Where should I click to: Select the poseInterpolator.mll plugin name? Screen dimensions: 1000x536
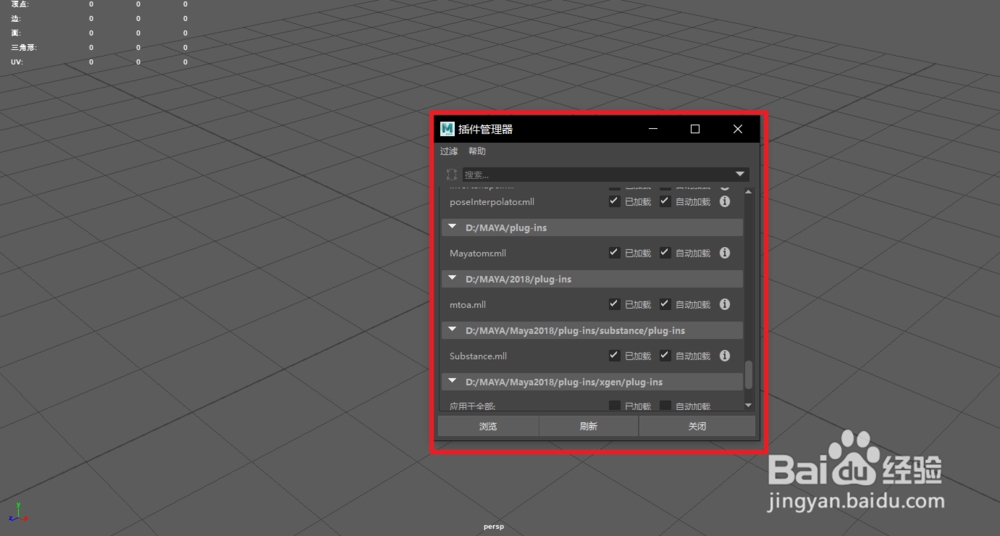tap(492, 202)
